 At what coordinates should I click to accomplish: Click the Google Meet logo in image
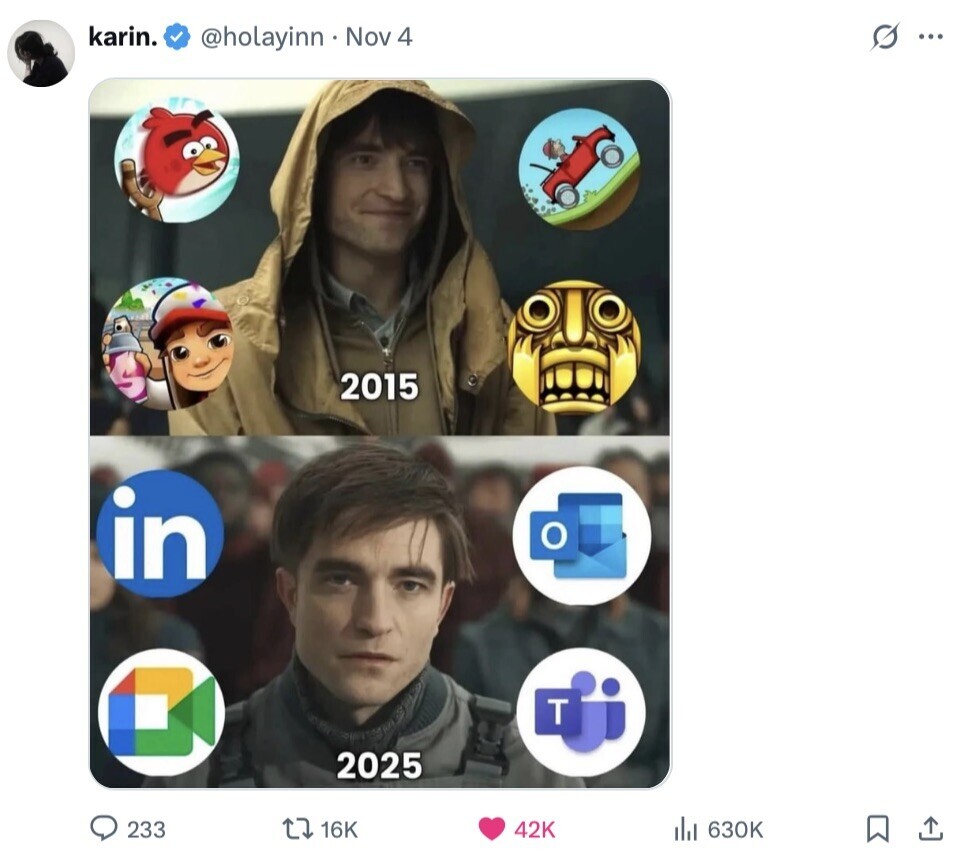161,711
